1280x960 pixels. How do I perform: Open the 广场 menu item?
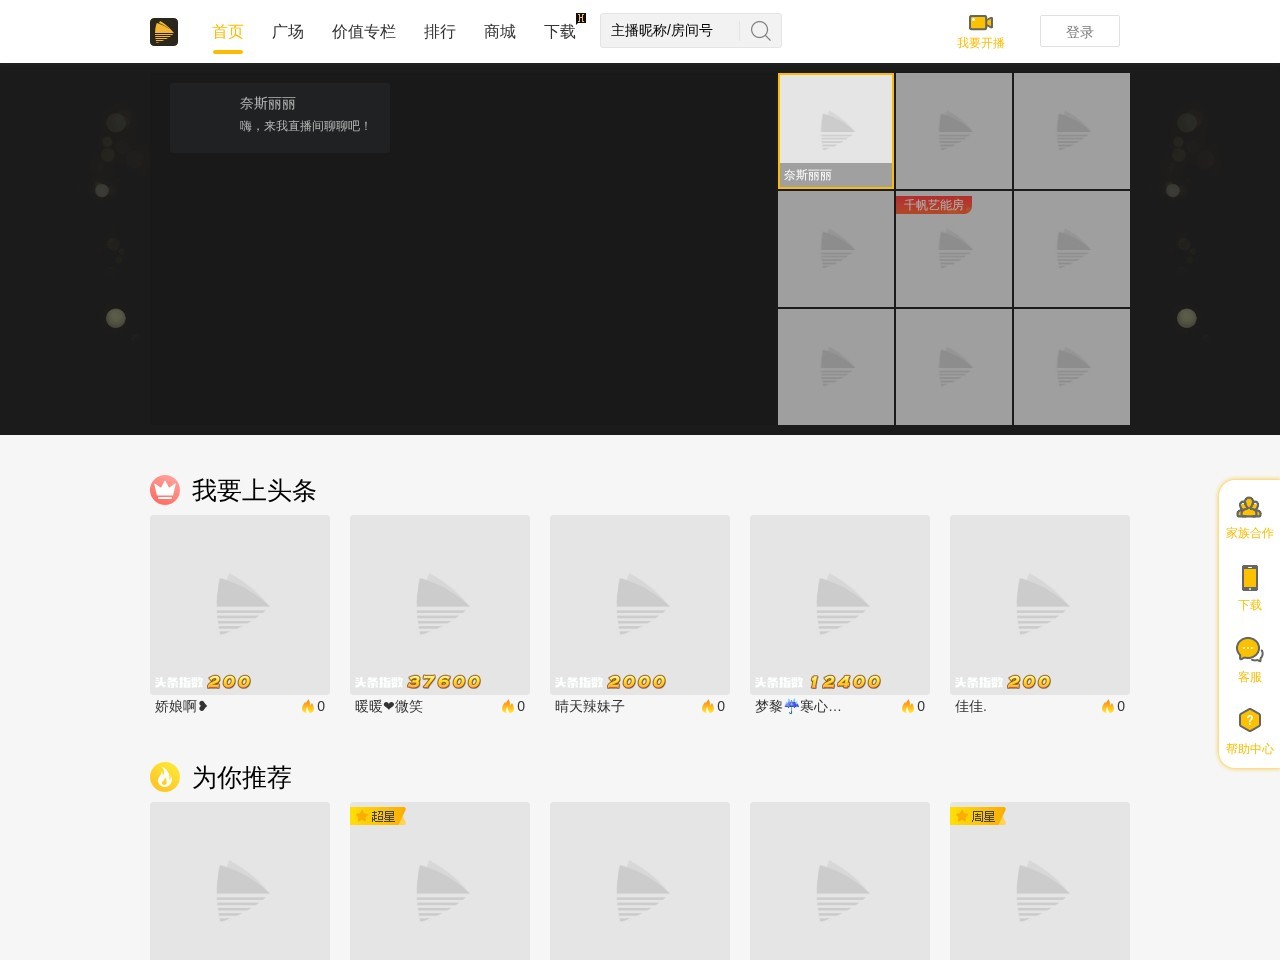[x=288, y=32]
